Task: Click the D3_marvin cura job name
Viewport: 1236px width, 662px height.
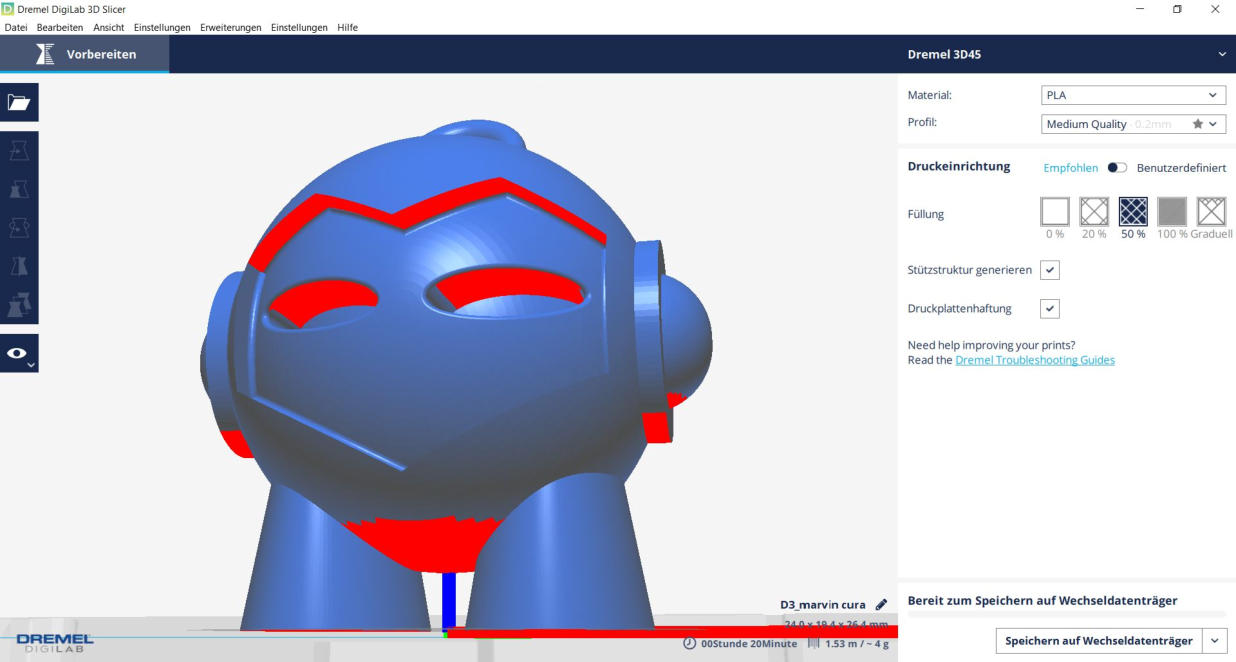Action: coord(823,604)
